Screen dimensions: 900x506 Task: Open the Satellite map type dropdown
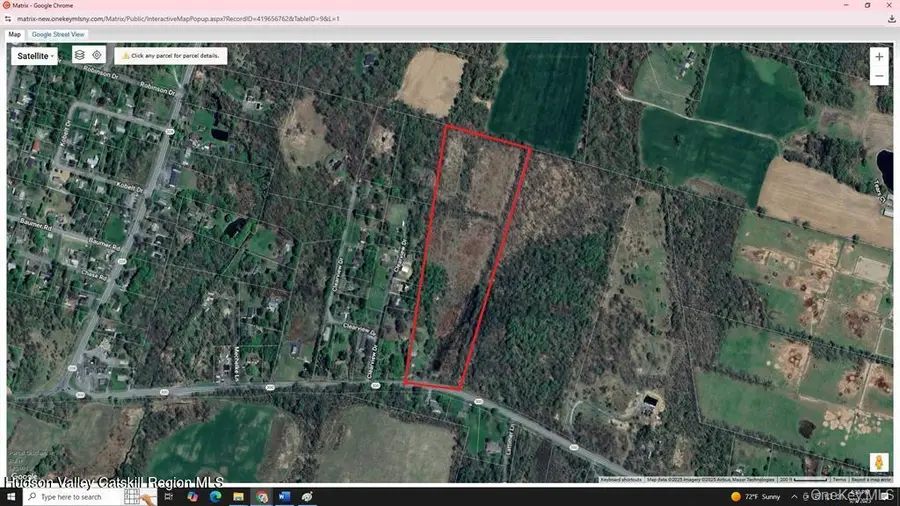(x=34, y=56)
